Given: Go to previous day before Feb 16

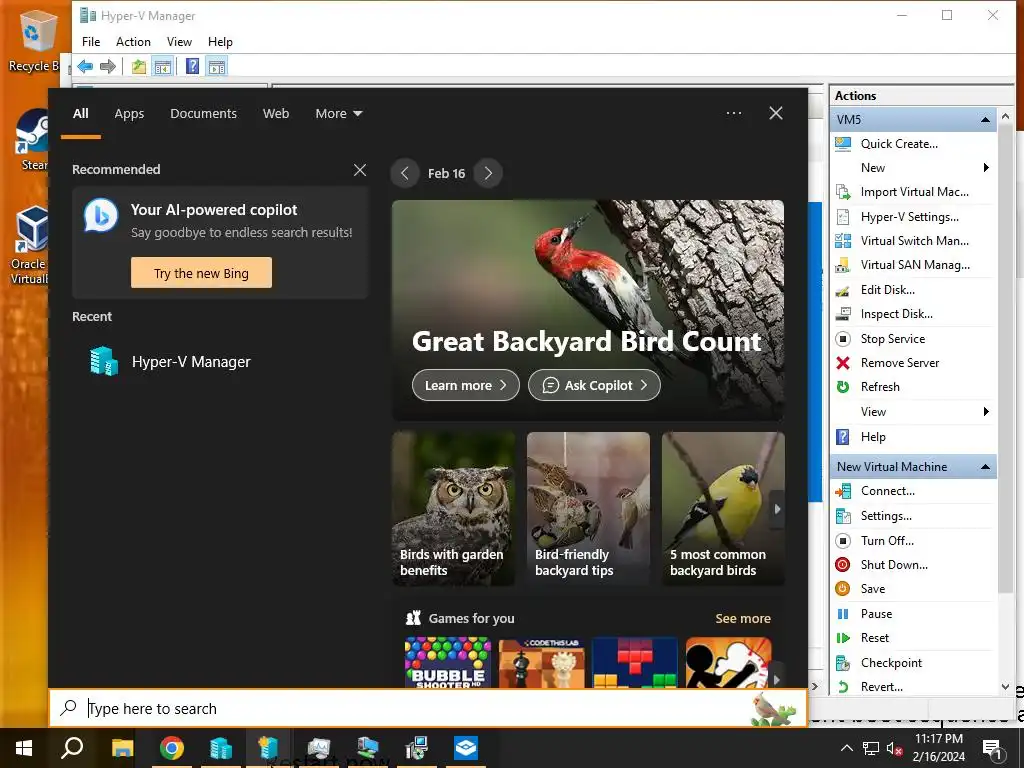Looking at the screenshot, I should click(x=405, y=173).
